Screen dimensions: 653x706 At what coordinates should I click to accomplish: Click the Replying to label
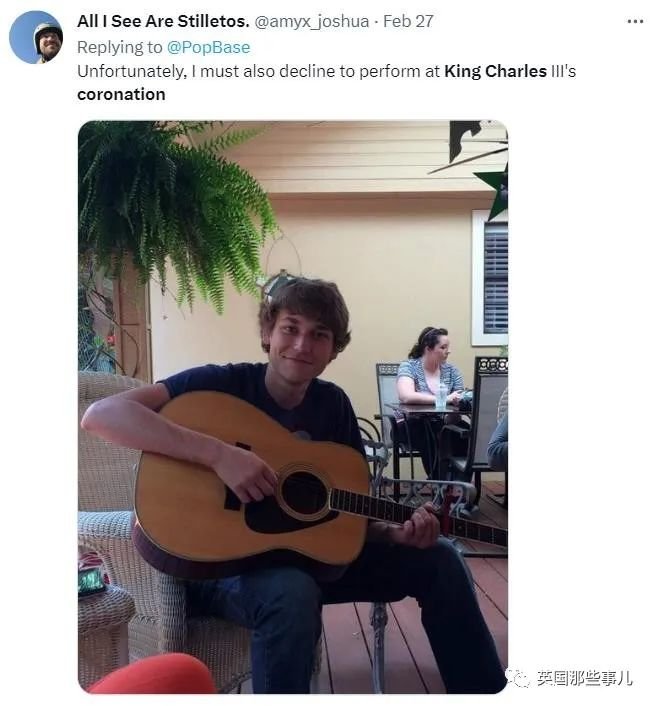click(119, 47)
